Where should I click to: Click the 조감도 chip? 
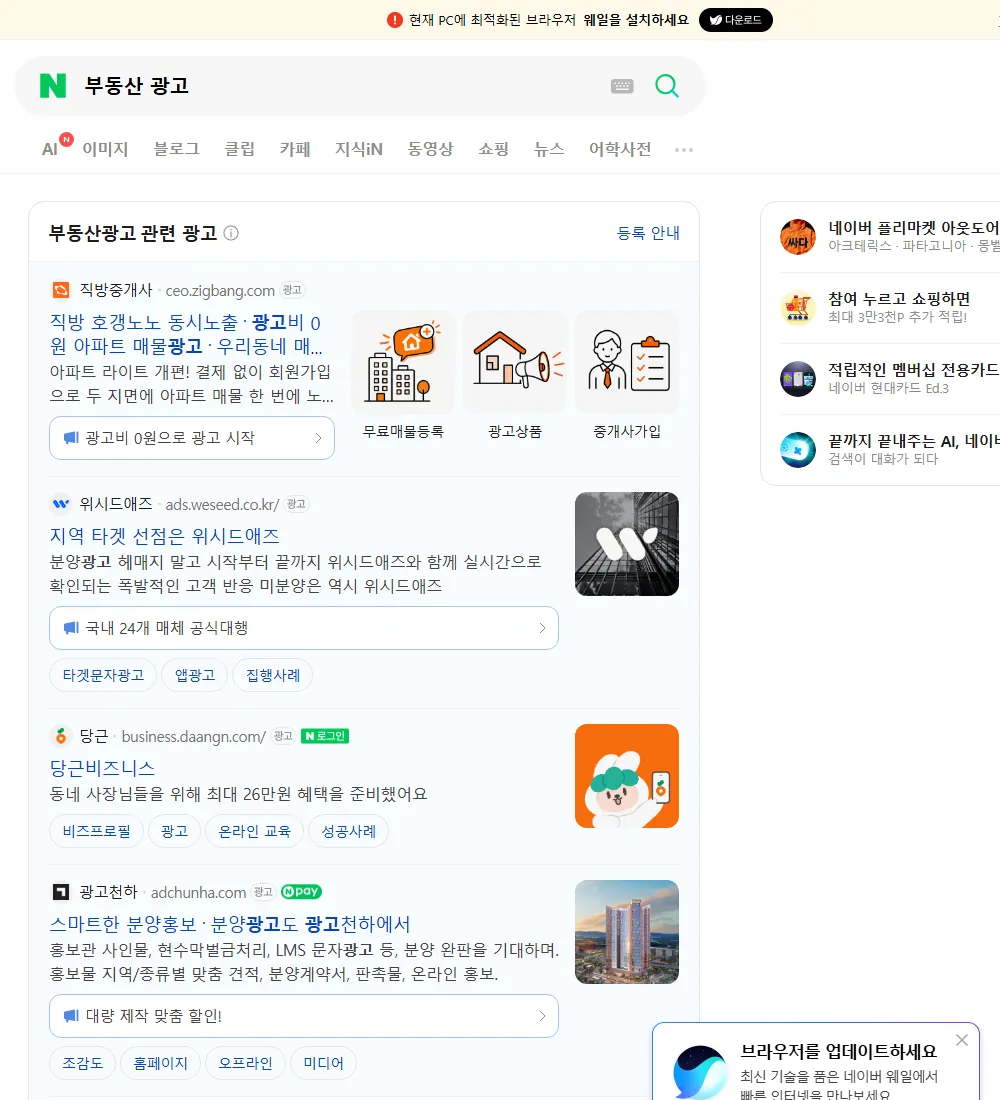[82, 1063]
